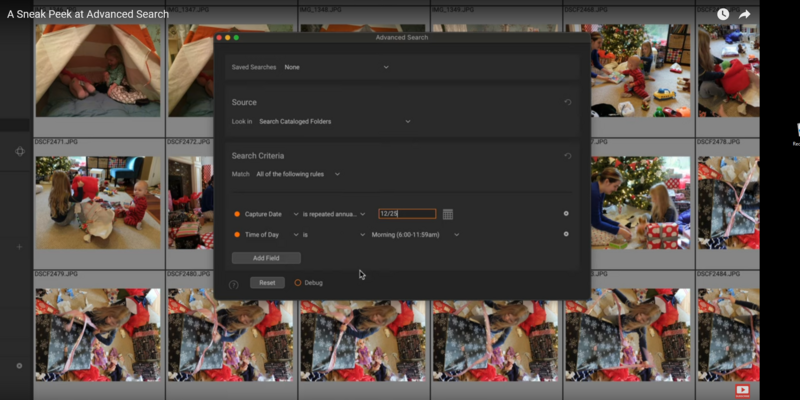This screenshot has height=400, width=800.
Task: Select thumbnail DSCF2479.JPG
Action: (98, 335)
